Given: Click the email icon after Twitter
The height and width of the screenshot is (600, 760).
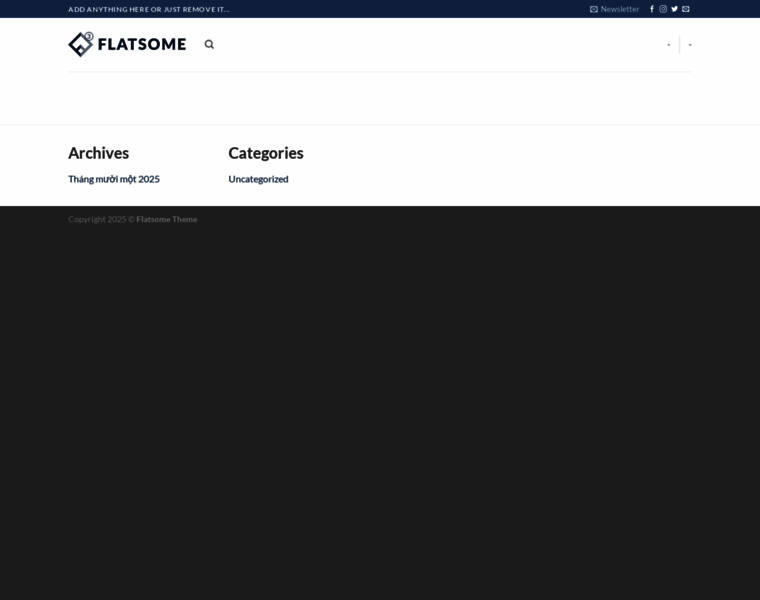Looking at the screenshot, I should [686, 9].
